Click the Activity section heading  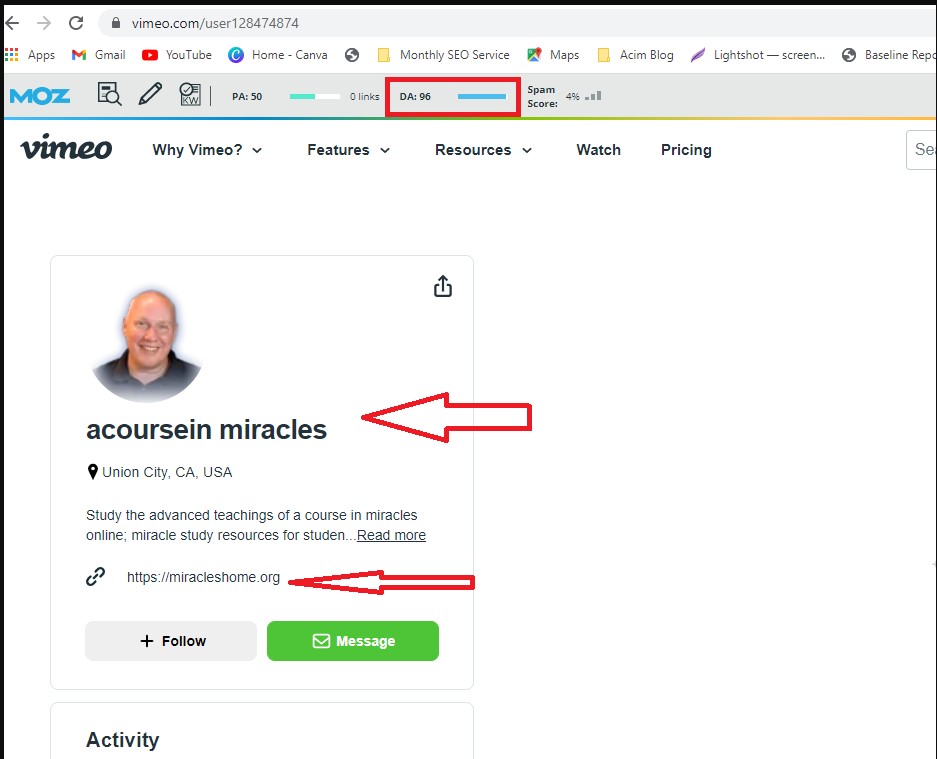(123, 740)
